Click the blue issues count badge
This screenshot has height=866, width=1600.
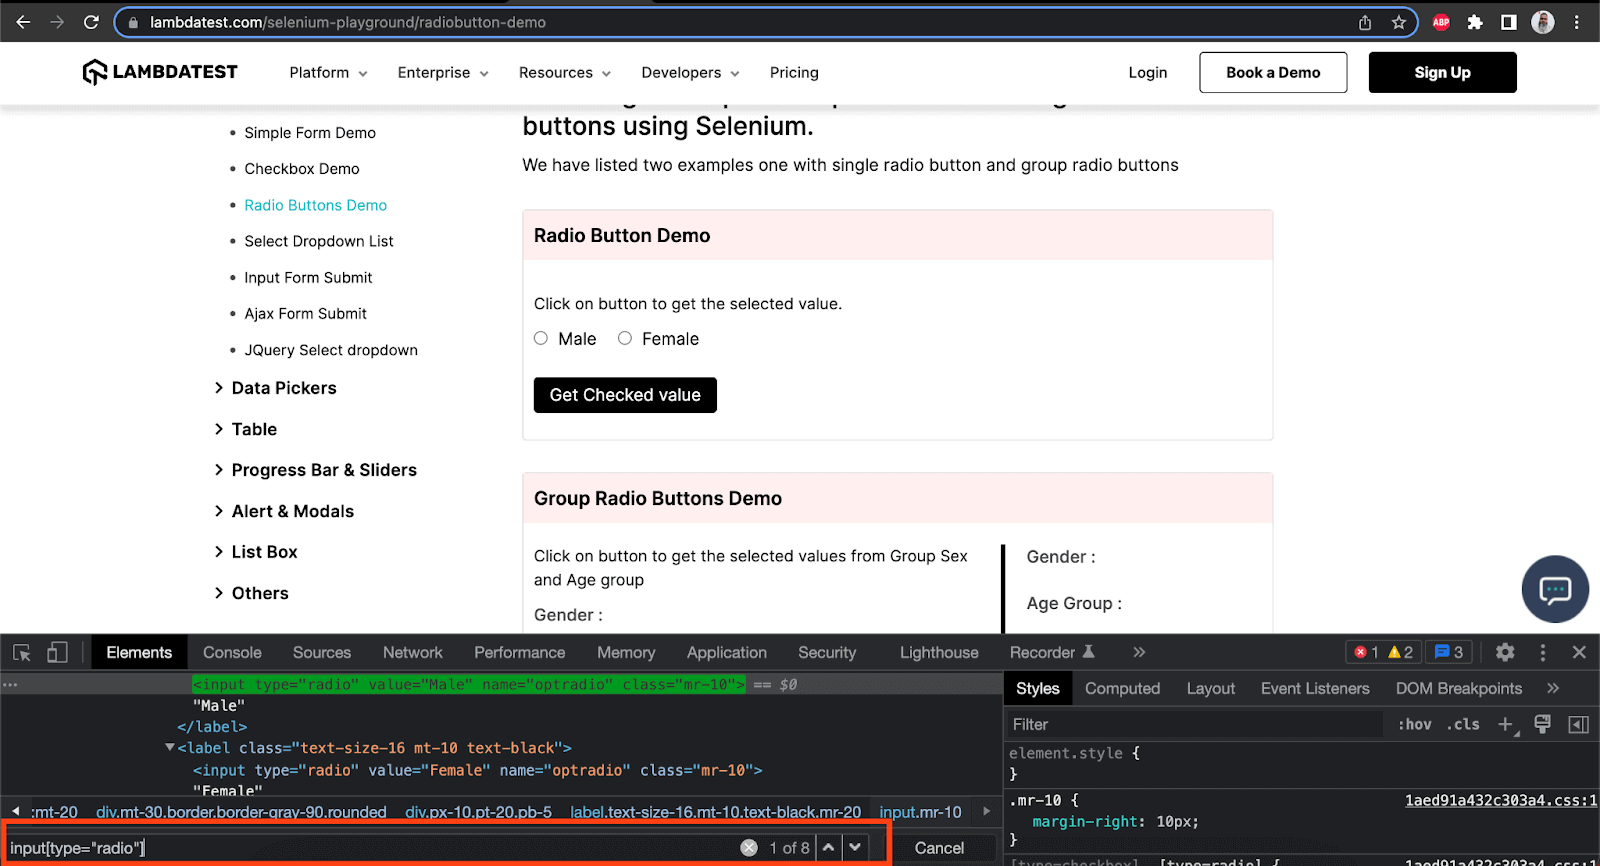click(1449, 652)
